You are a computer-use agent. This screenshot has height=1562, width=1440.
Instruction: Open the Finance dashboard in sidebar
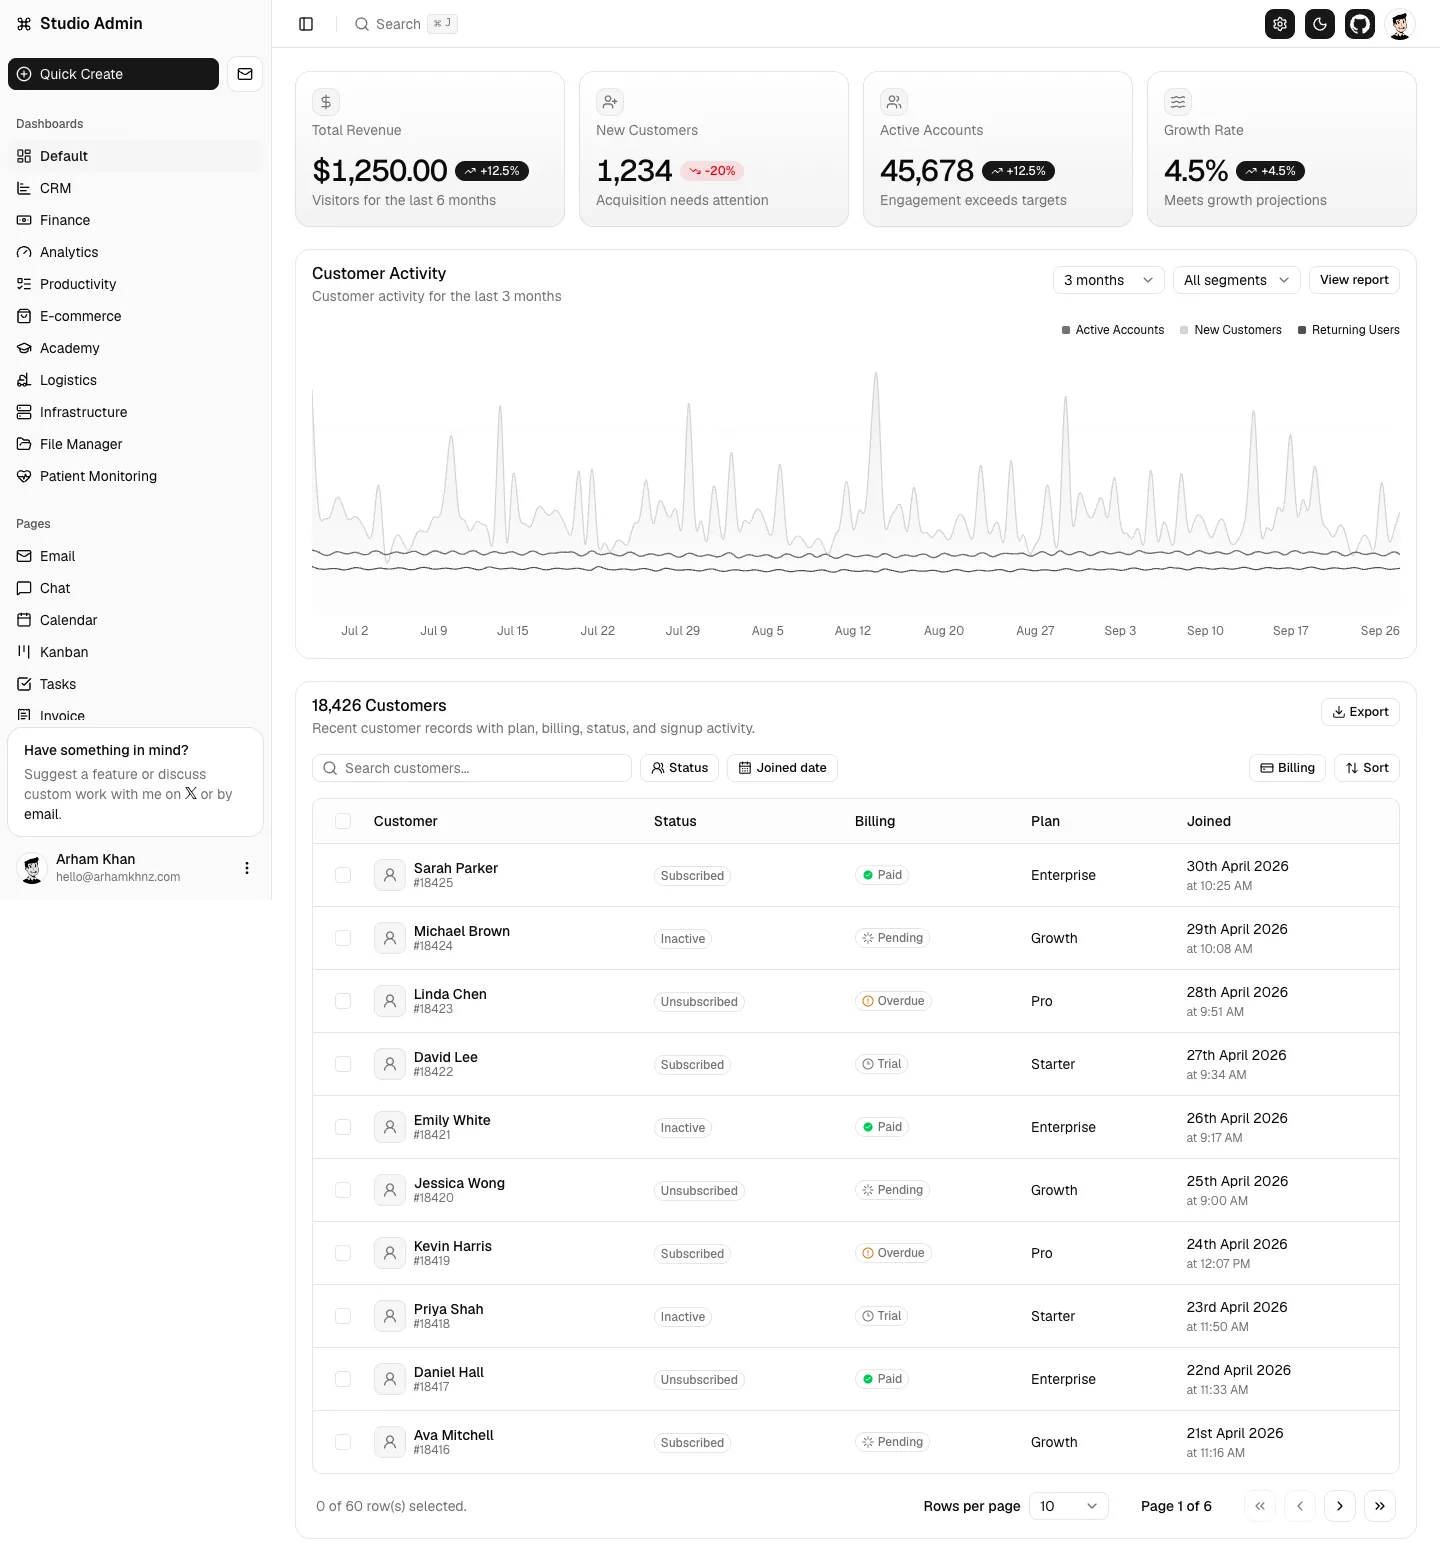135,220
